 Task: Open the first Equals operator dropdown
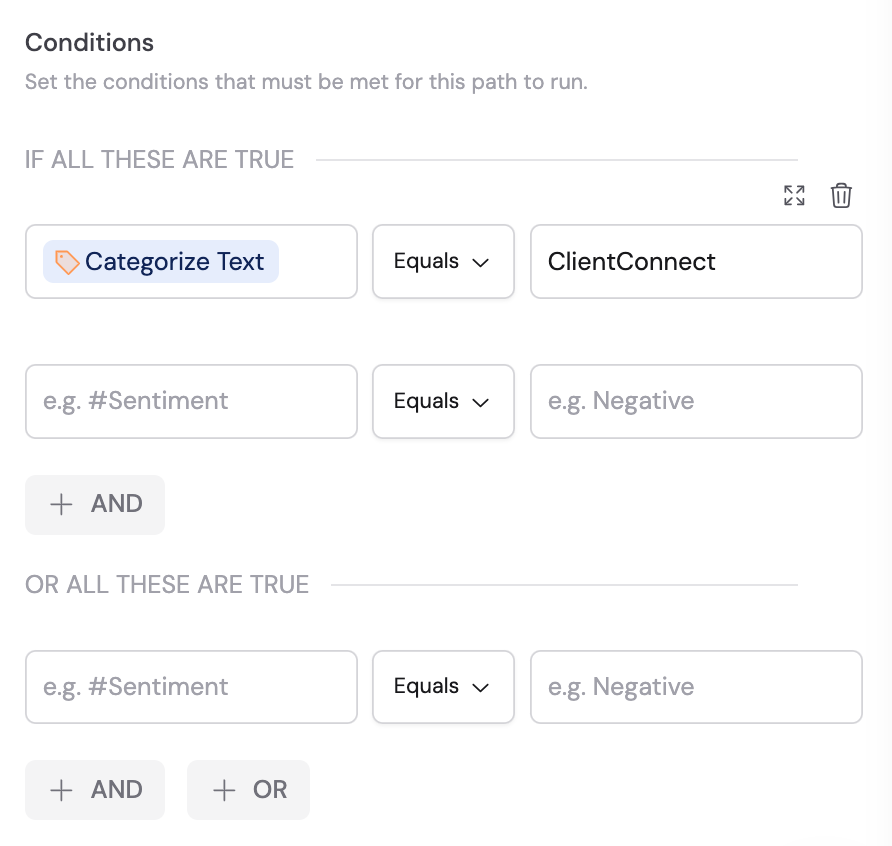pyautogui.click(x=443, y=262)
